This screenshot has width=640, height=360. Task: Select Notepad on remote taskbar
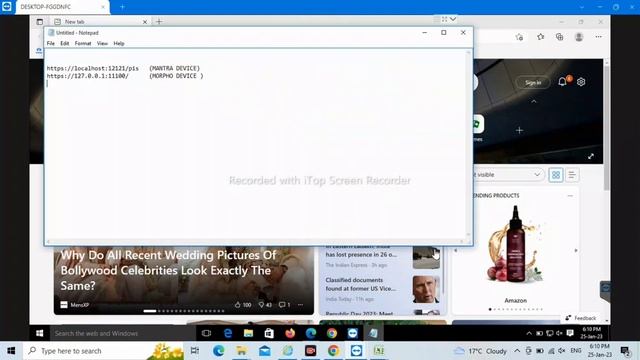click(373, 333)
